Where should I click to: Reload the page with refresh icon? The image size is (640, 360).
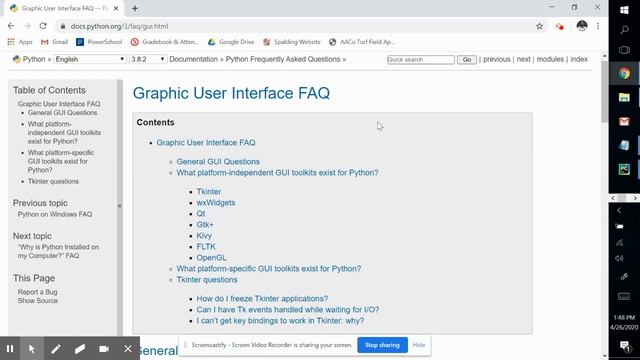pos(43,26)
